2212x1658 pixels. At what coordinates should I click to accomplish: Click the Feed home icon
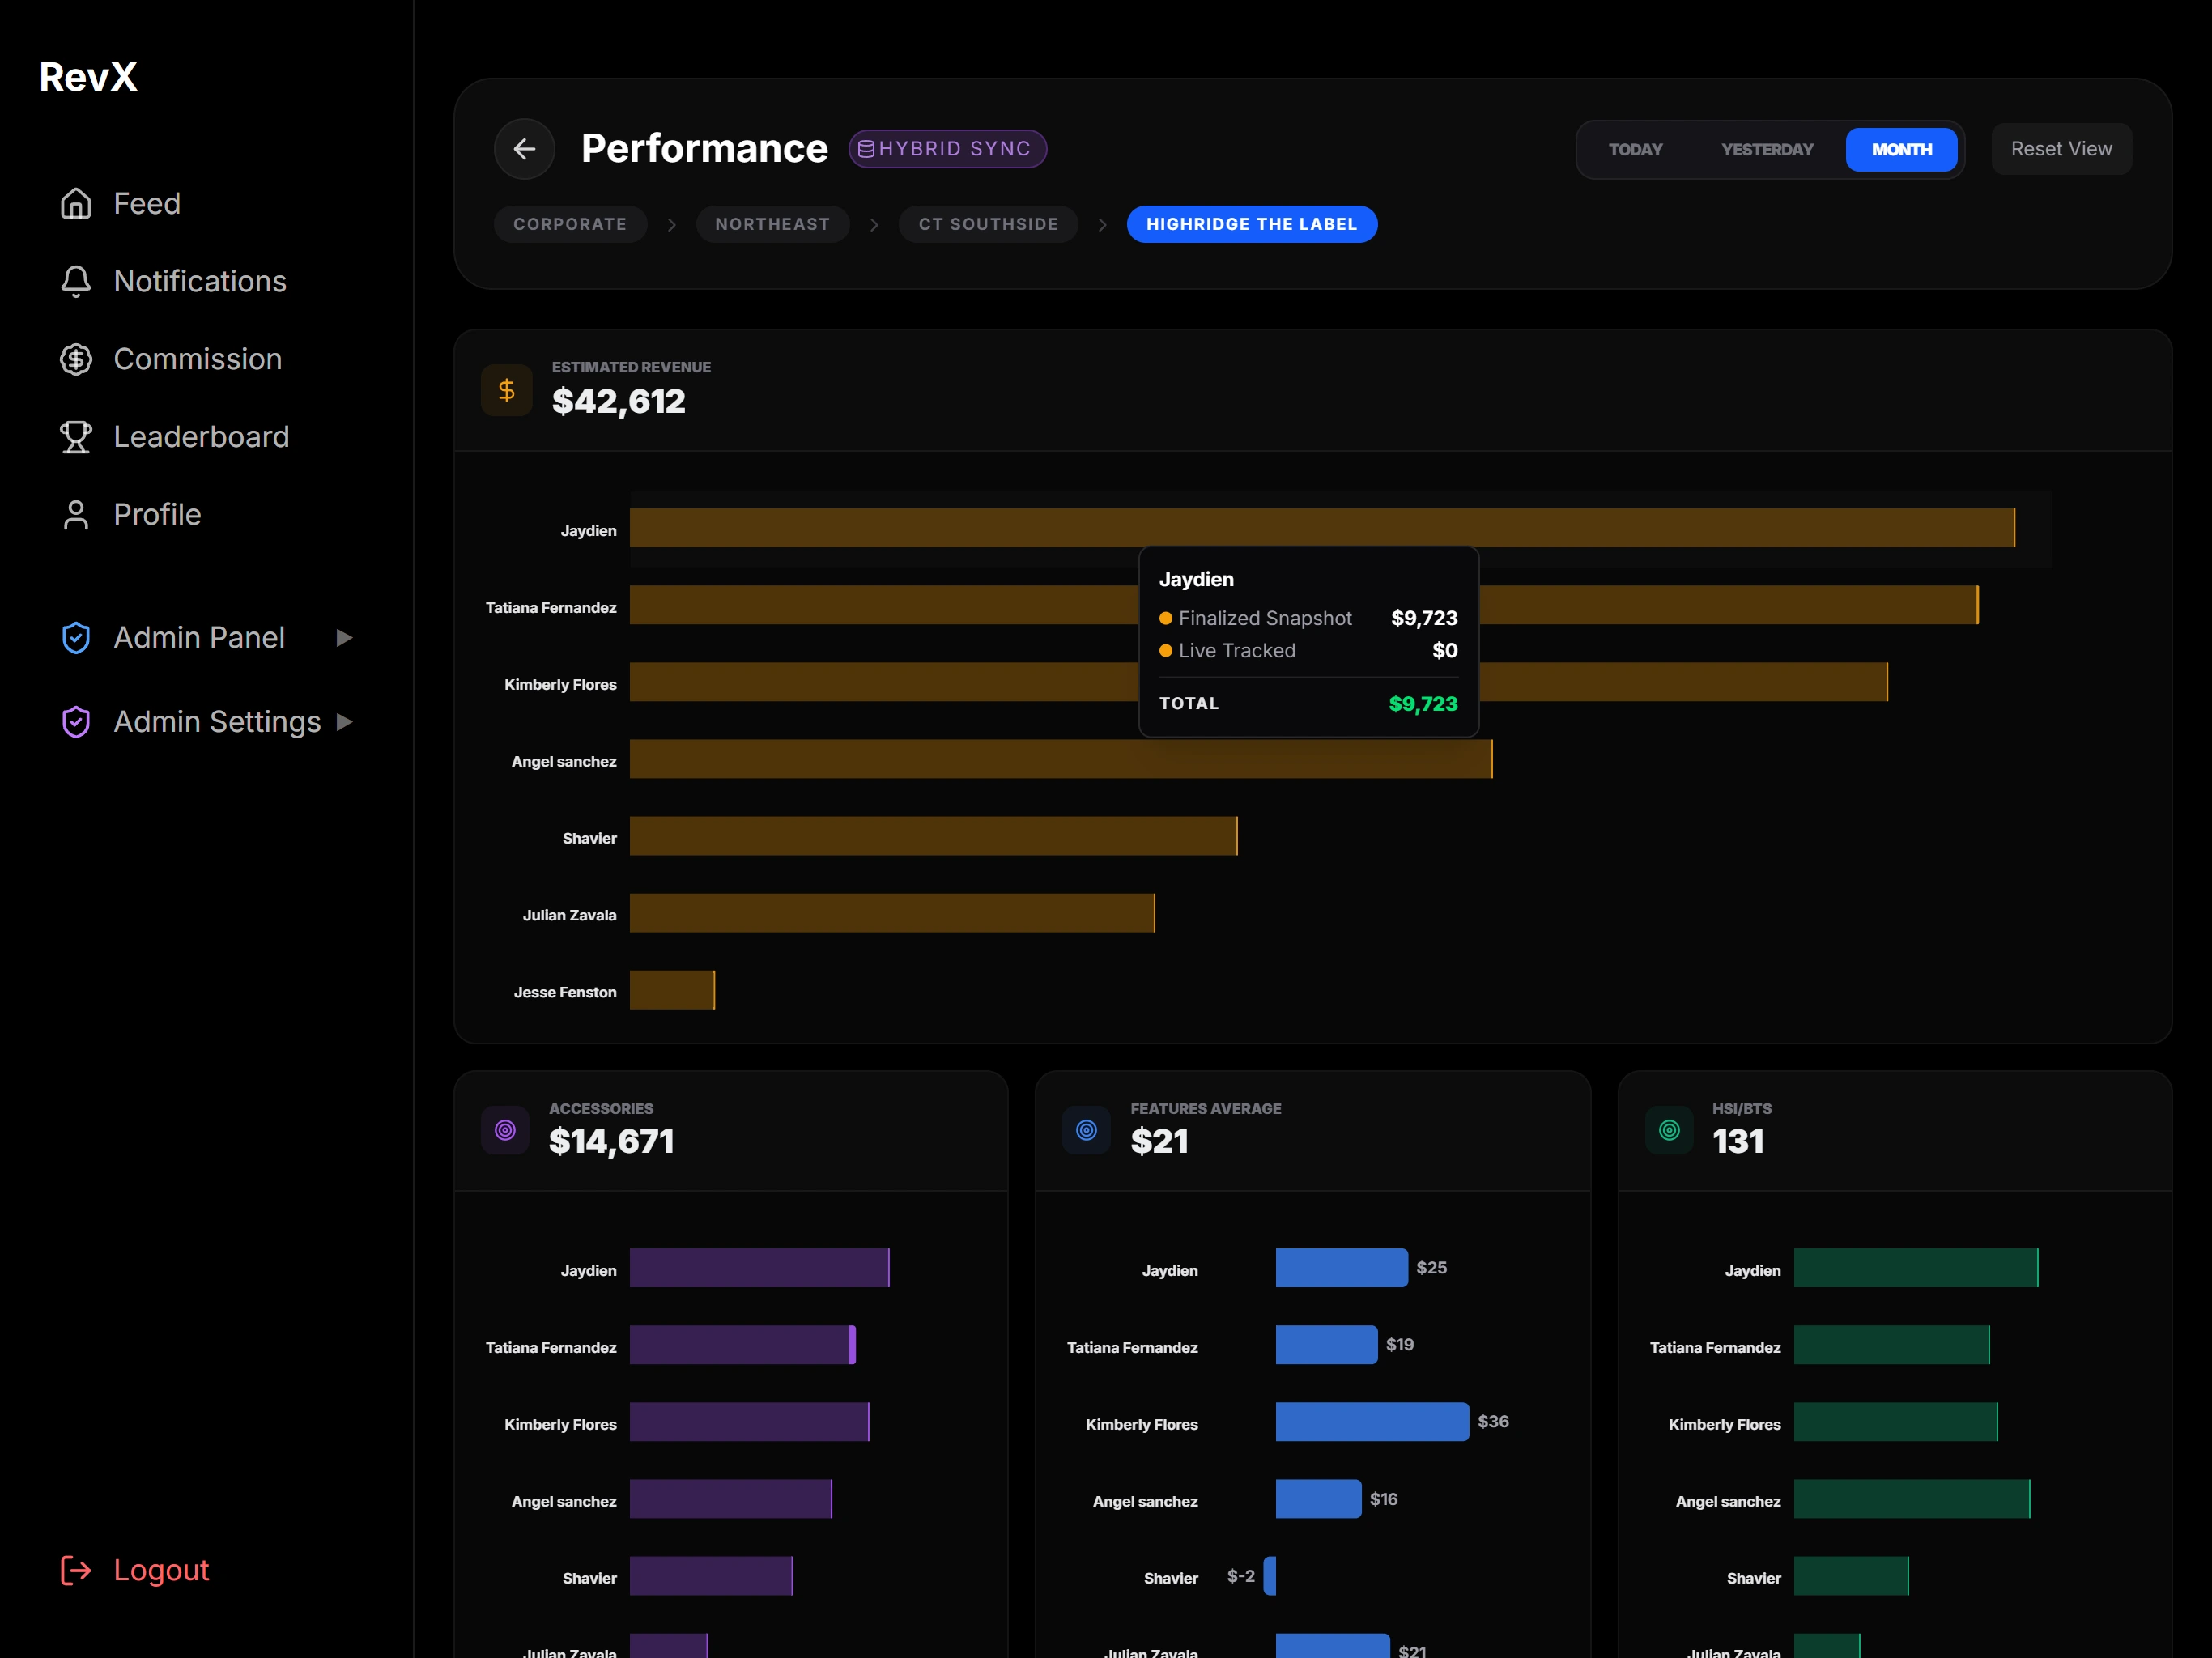point(76,204)
